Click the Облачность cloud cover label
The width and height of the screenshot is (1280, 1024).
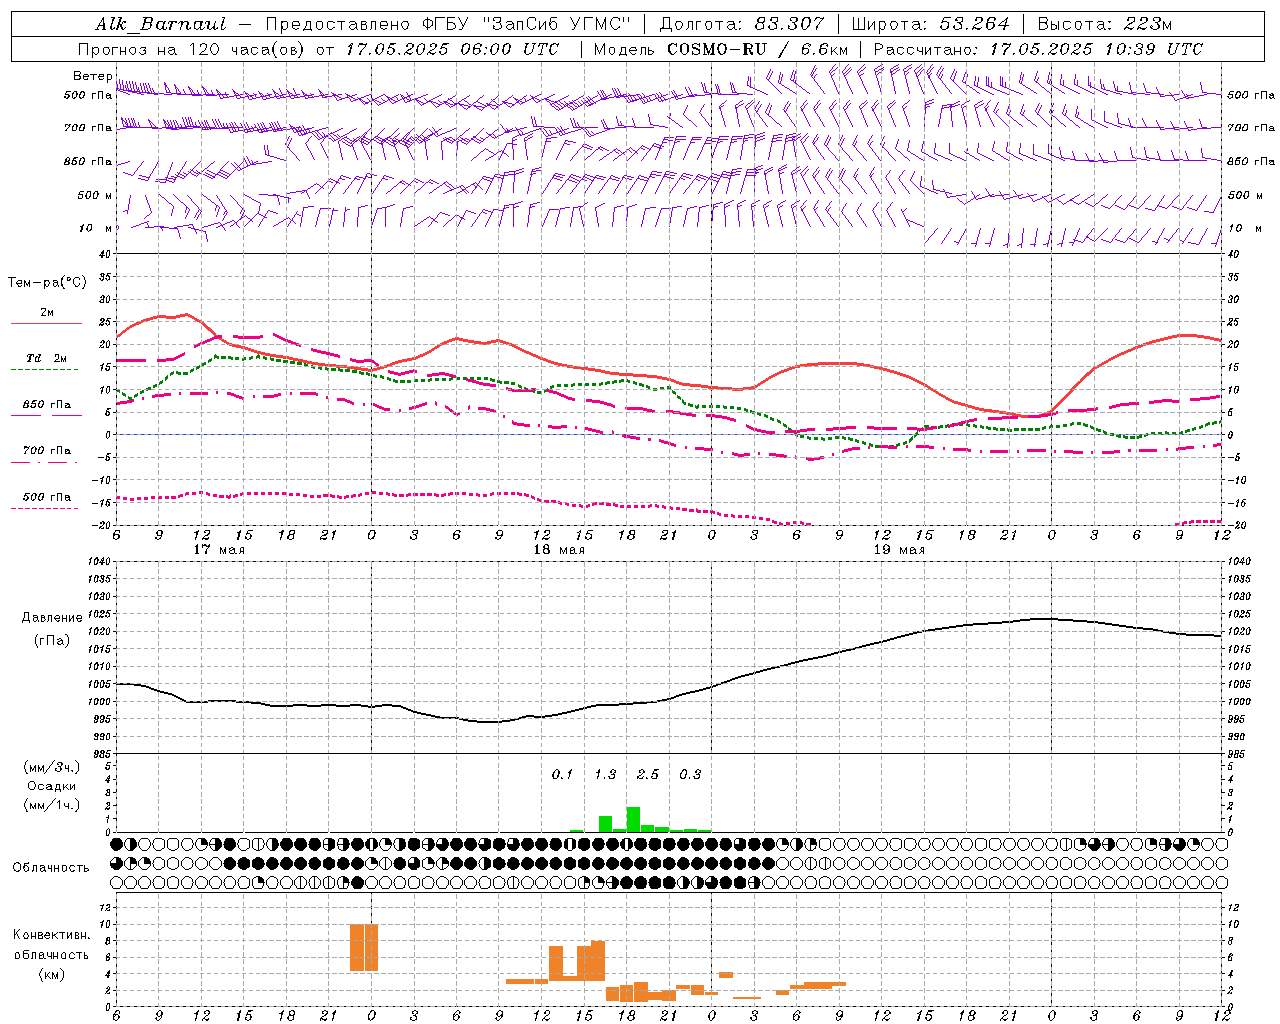[x=51, y=867]
